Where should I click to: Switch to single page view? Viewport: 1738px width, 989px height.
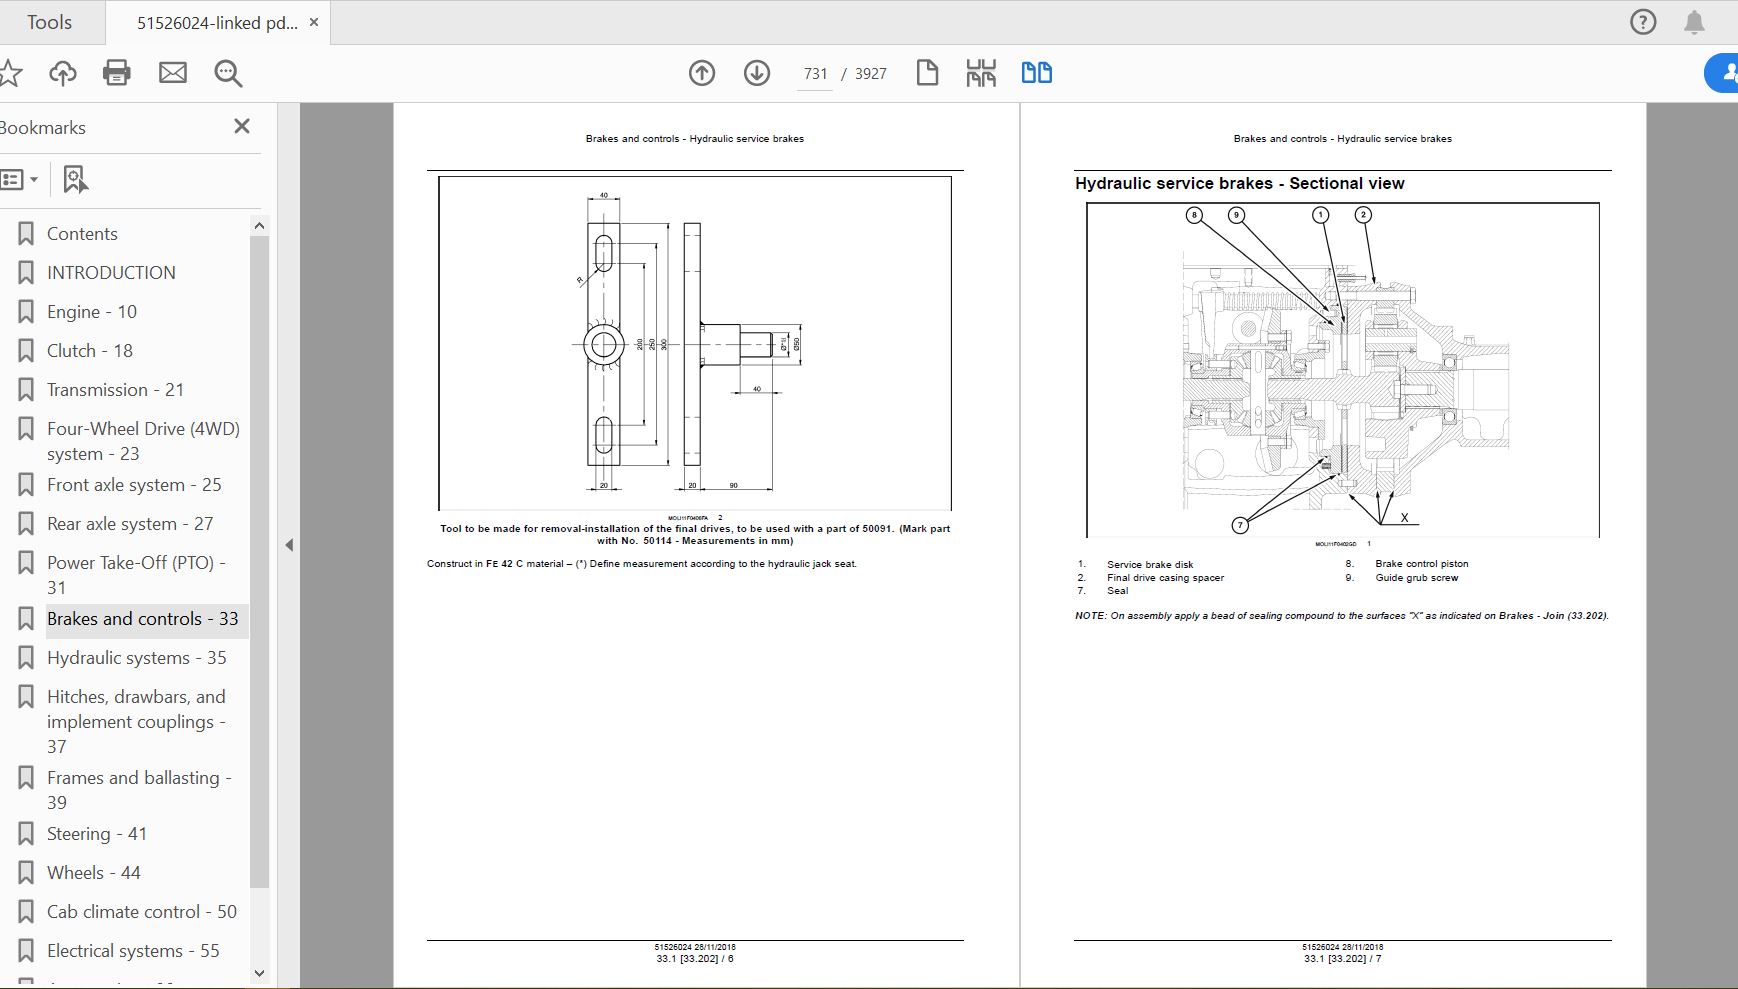click(927, 73)
